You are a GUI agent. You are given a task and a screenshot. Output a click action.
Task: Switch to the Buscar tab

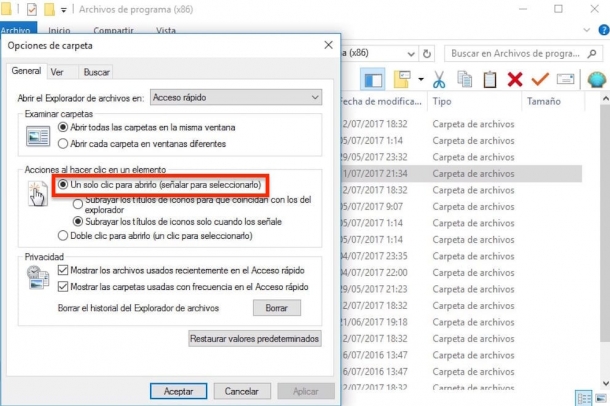(x=96, y=72)
